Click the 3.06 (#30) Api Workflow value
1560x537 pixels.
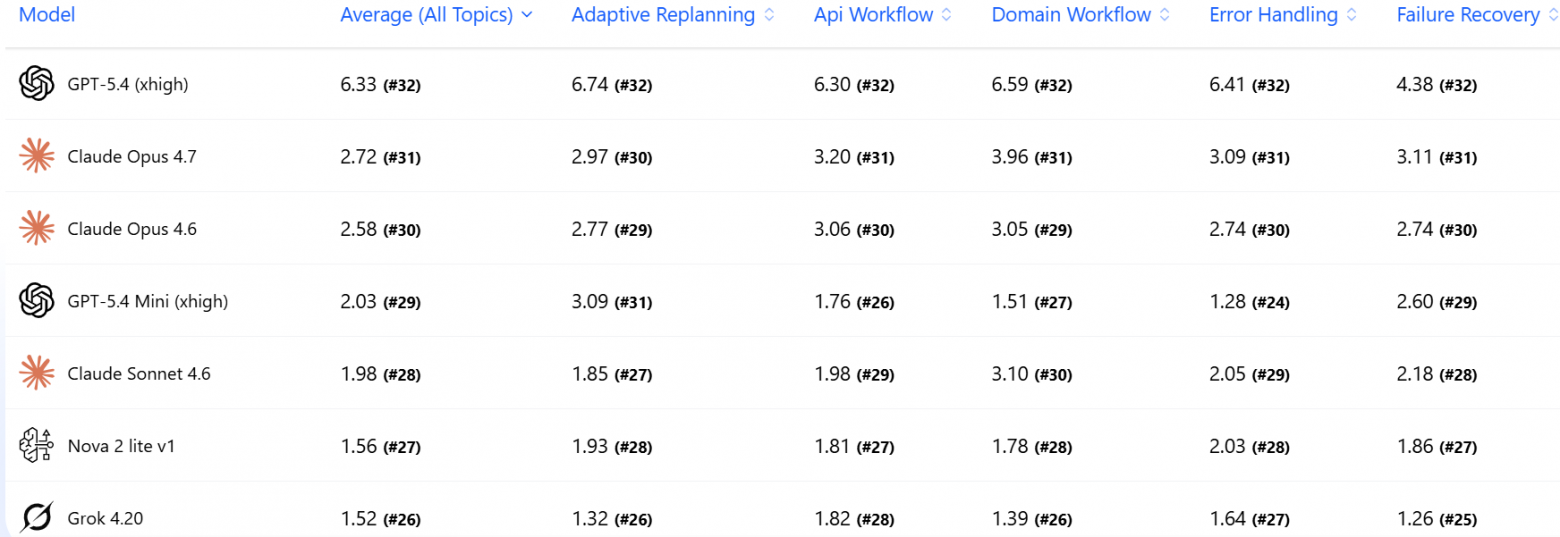click(854, 229)
